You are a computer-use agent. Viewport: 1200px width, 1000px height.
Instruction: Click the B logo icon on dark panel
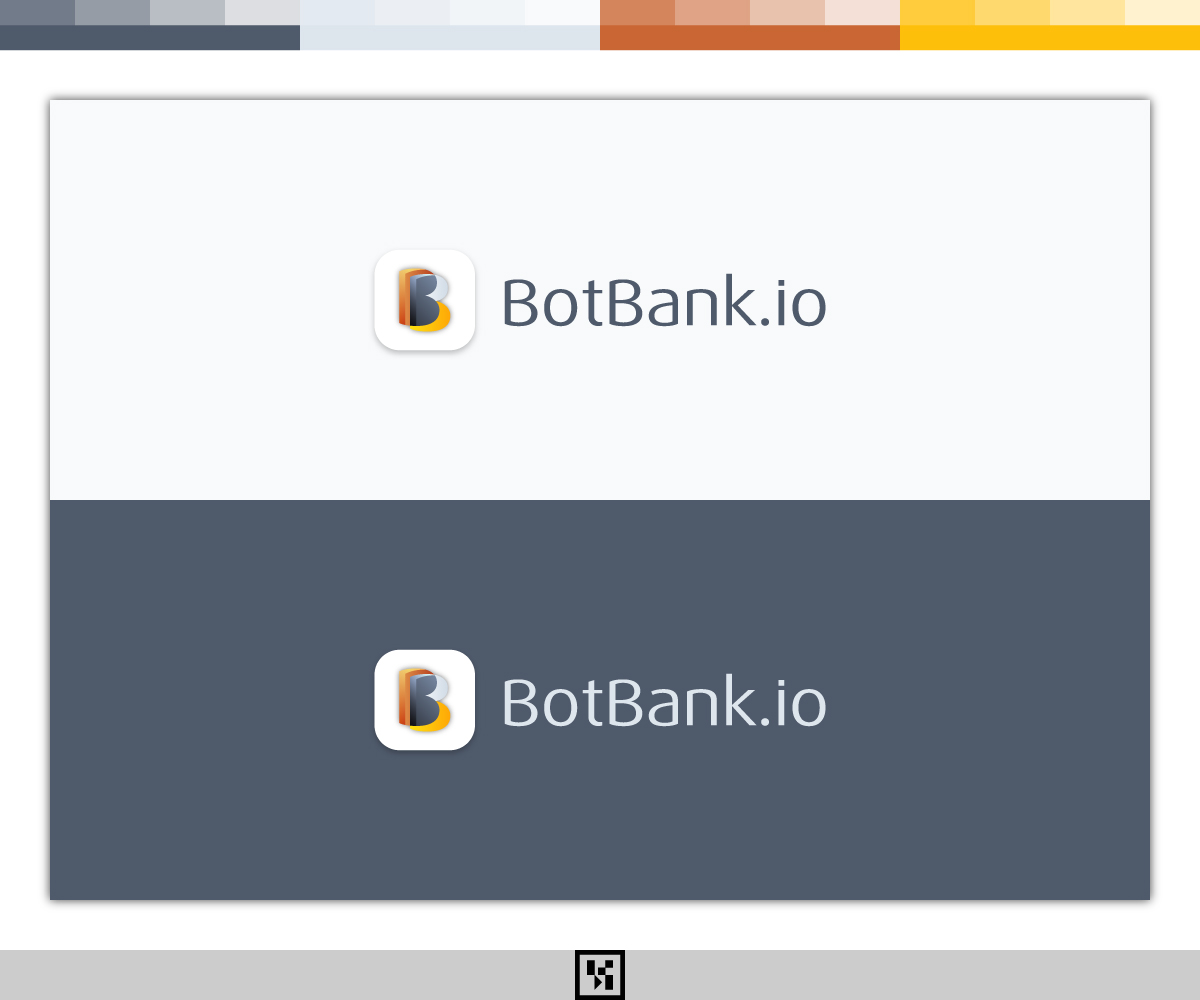(x=424, y=700)
